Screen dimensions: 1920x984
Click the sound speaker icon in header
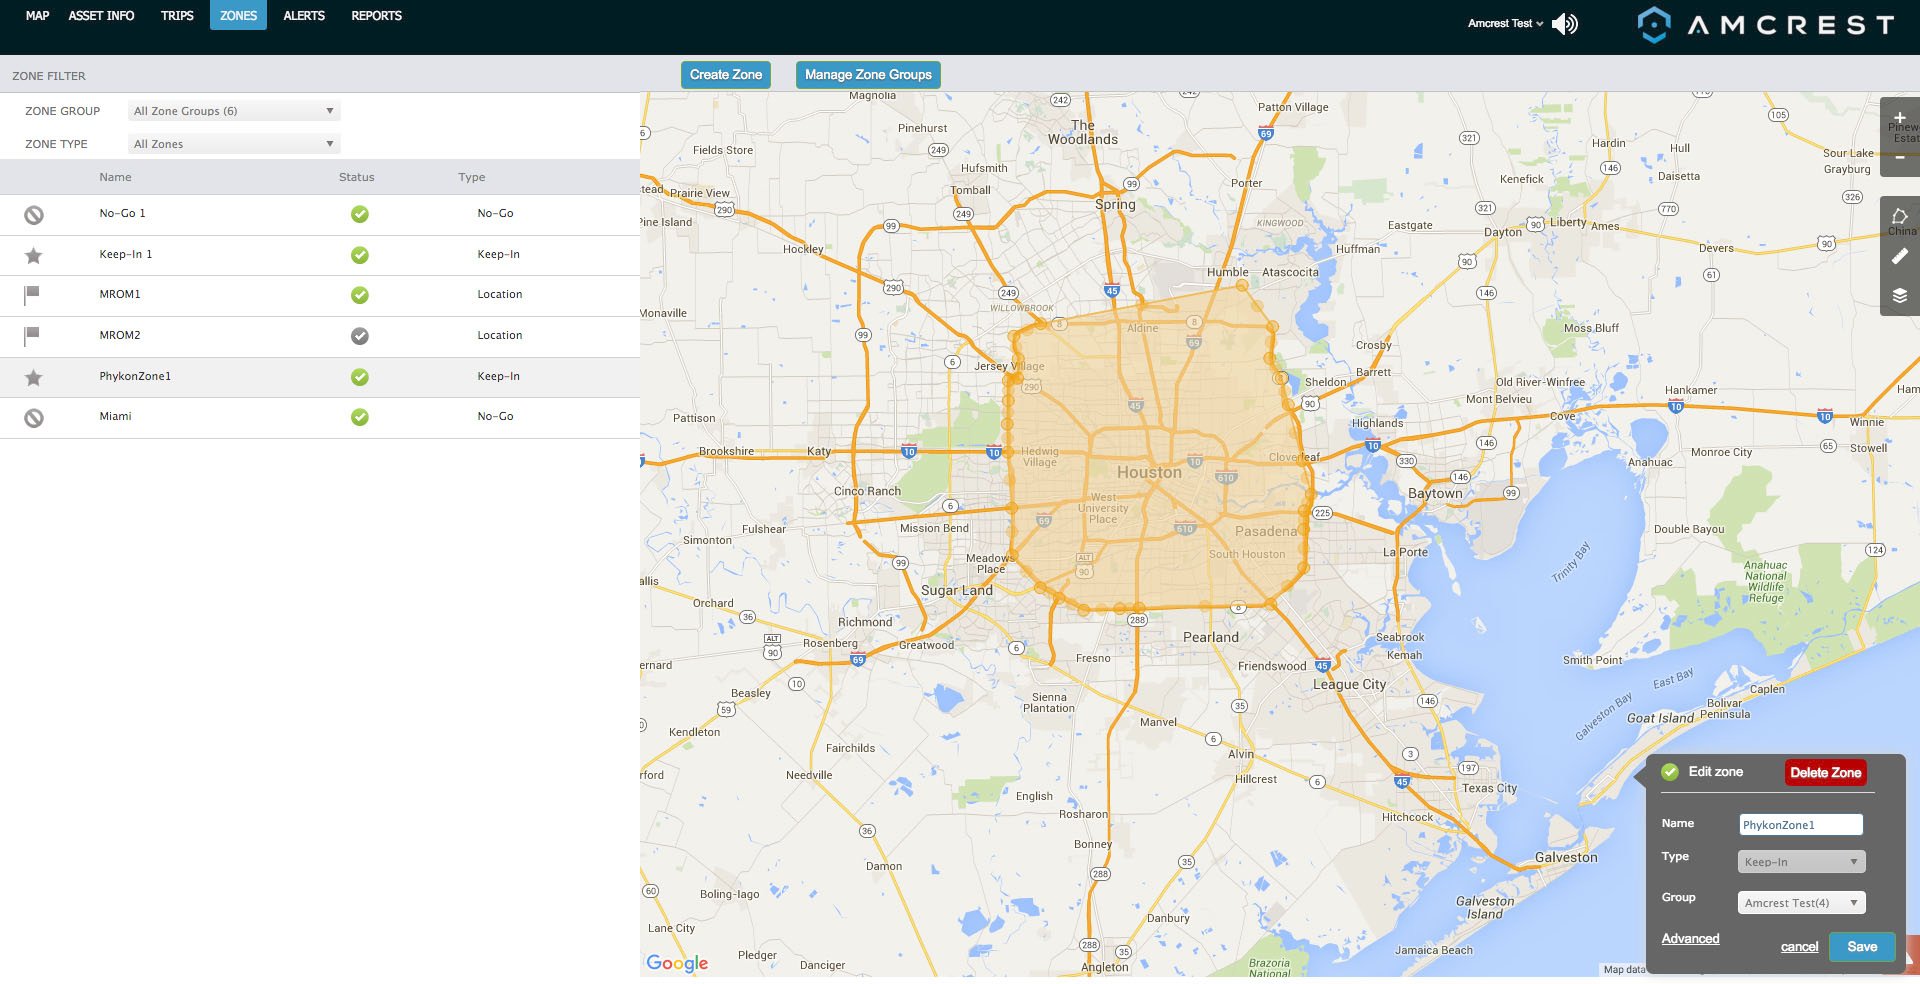click(x=1565, y=24)
